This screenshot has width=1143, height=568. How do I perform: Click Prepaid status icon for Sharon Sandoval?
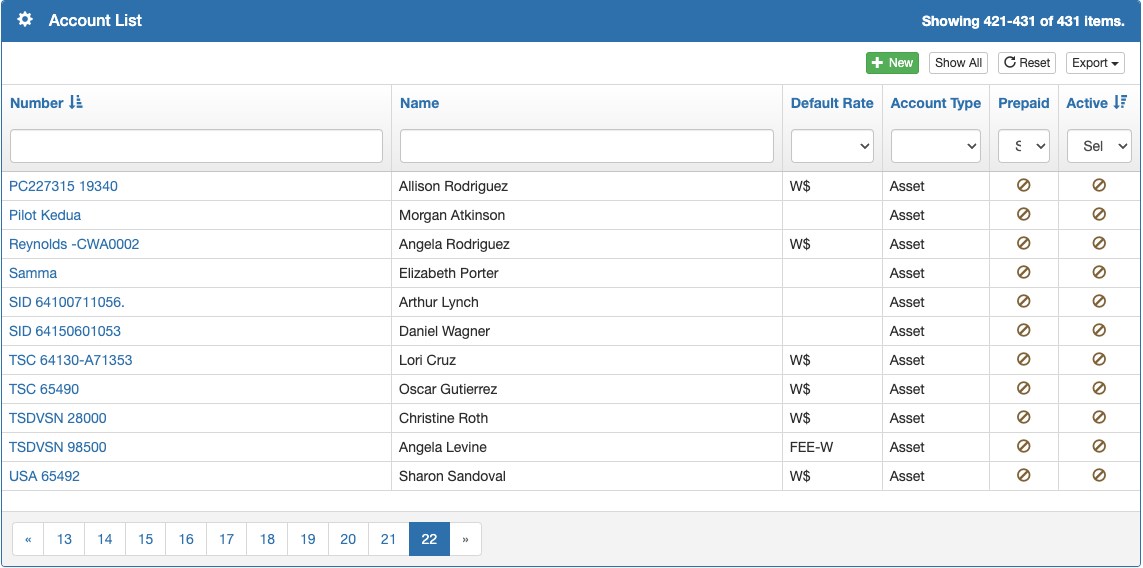[1023, 475]
